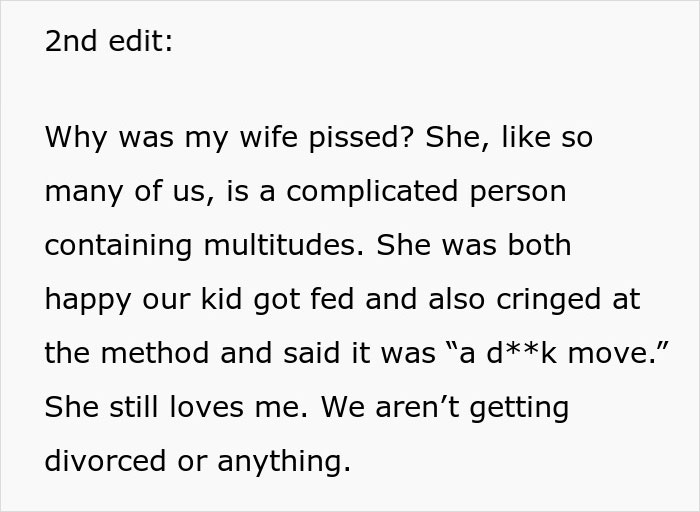
Task: Click the censored word "d**k"
Action: coord(521,352)
